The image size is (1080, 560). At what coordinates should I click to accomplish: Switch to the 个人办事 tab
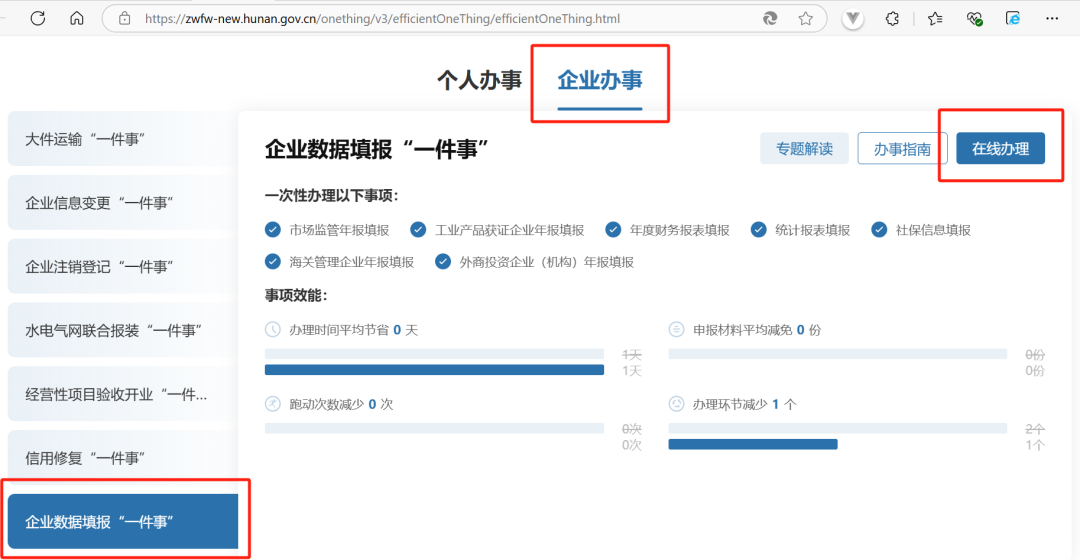pyautogui.click(x=479, y=81)
